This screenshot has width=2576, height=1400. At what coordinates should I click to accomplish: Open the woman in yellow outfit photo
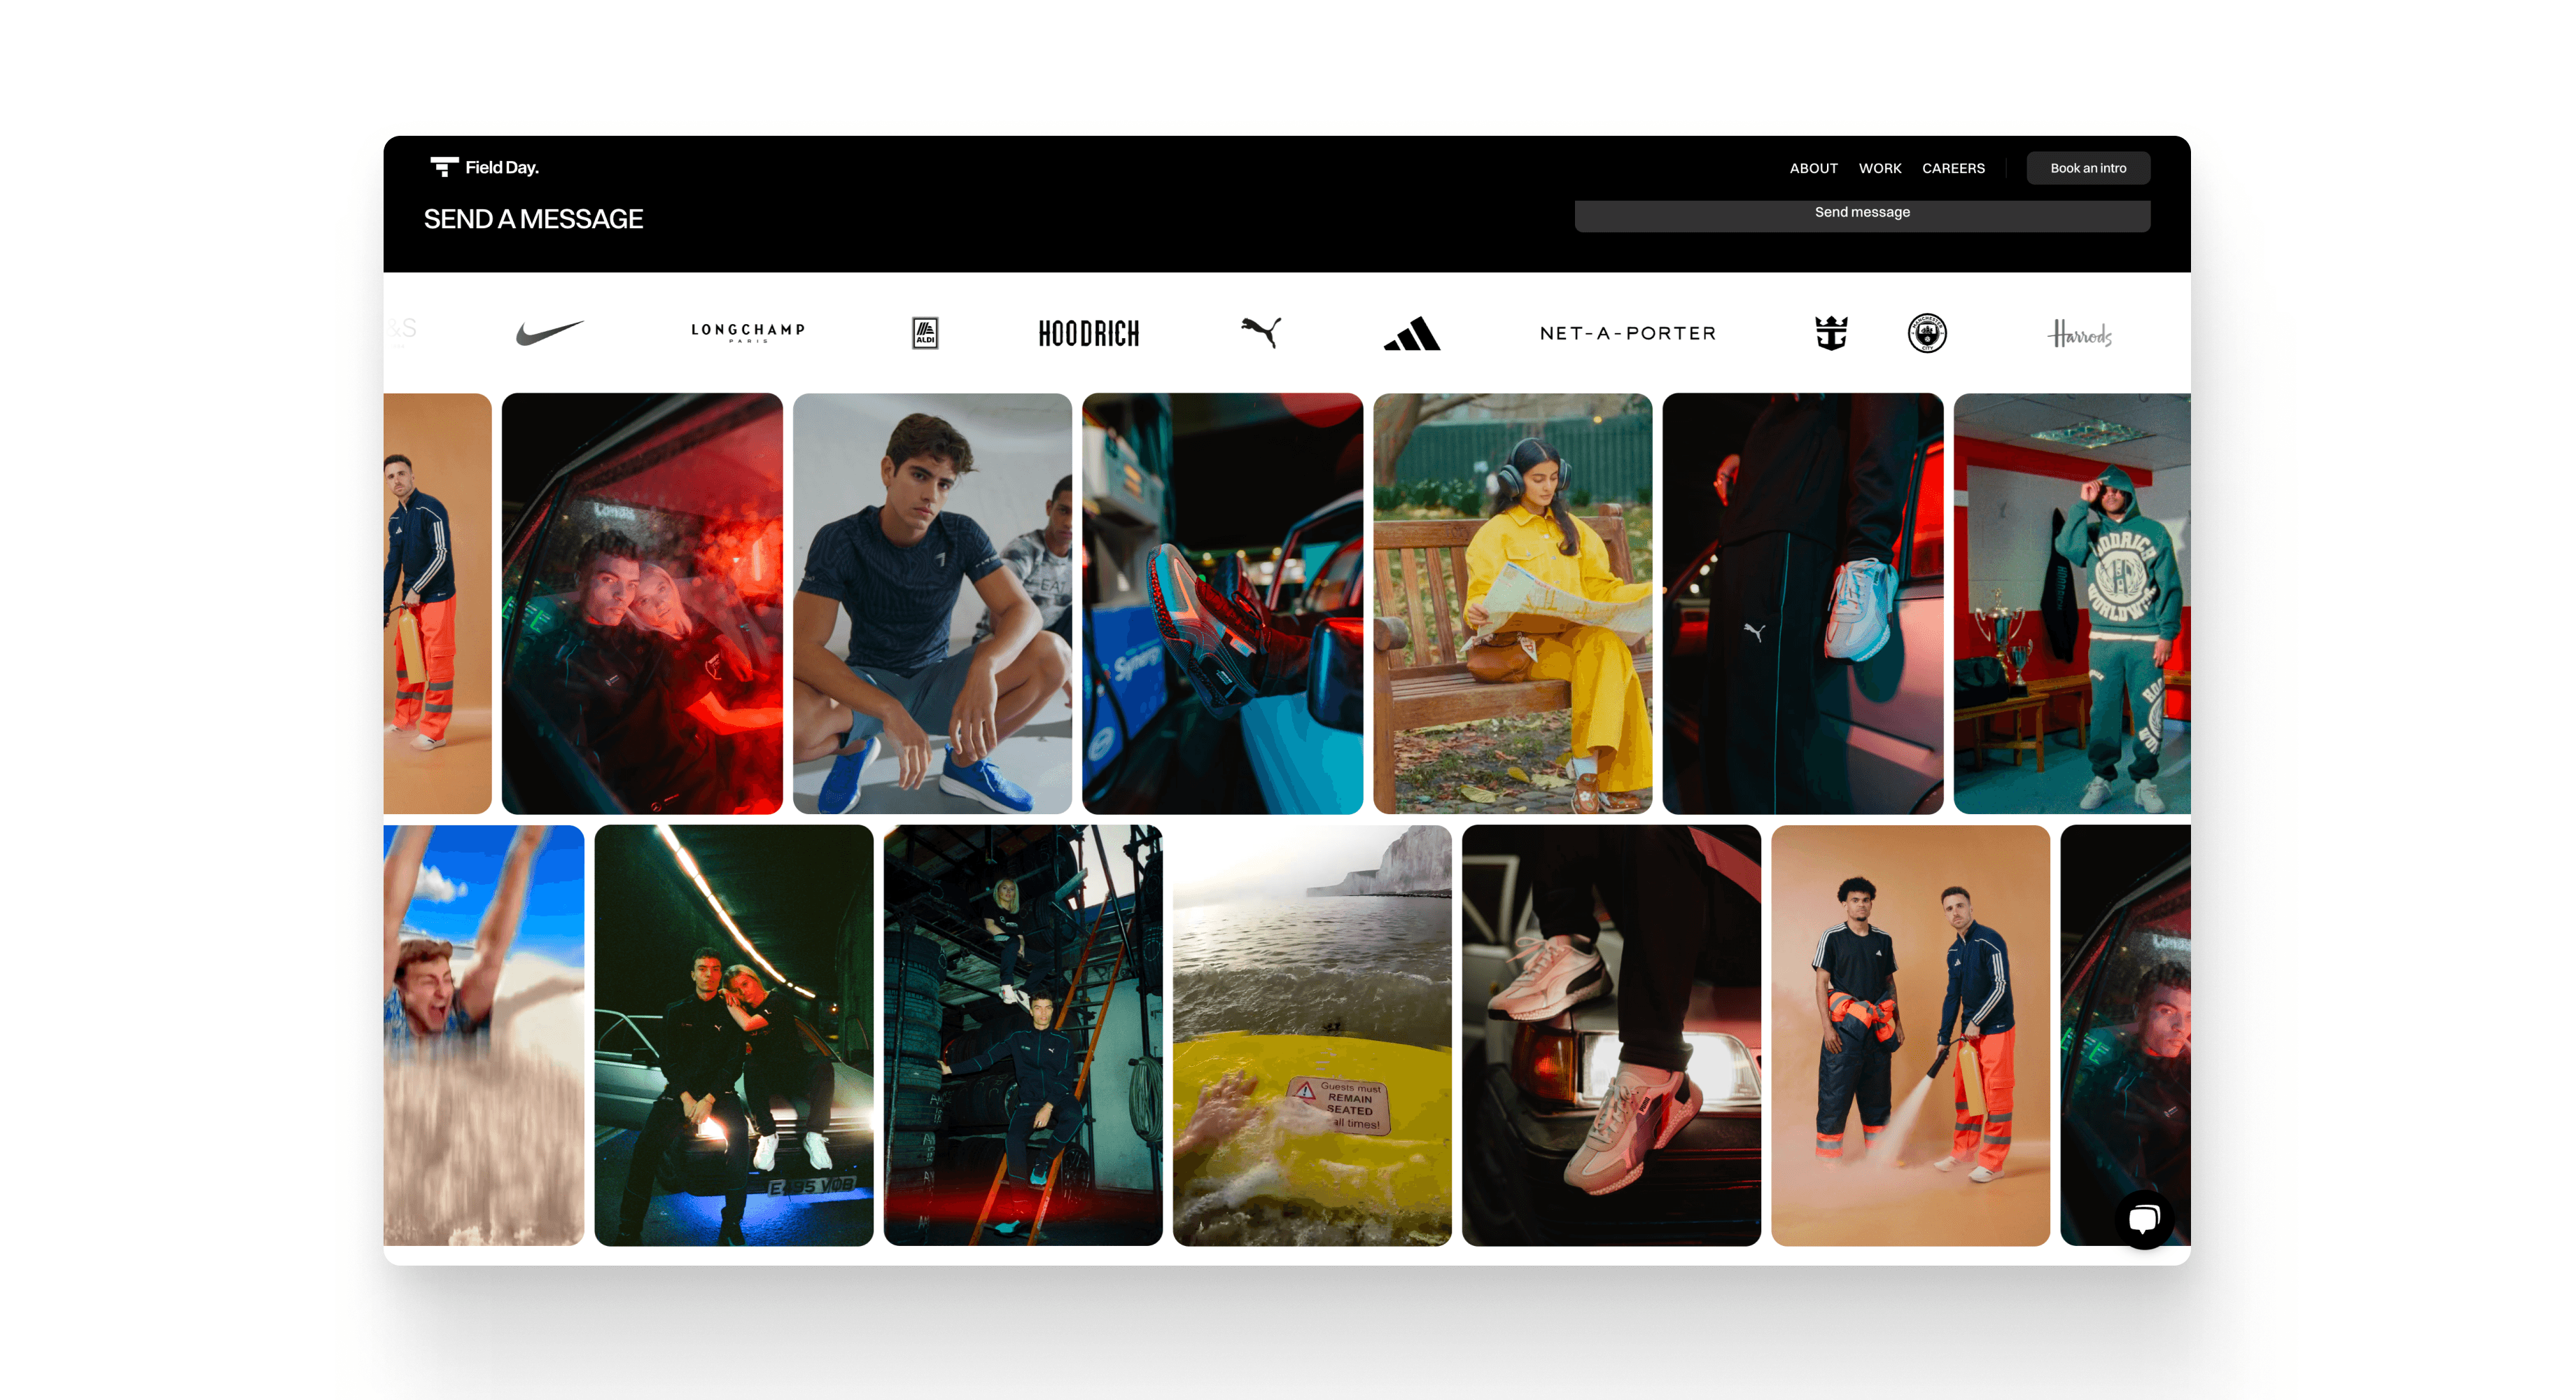1512,603
